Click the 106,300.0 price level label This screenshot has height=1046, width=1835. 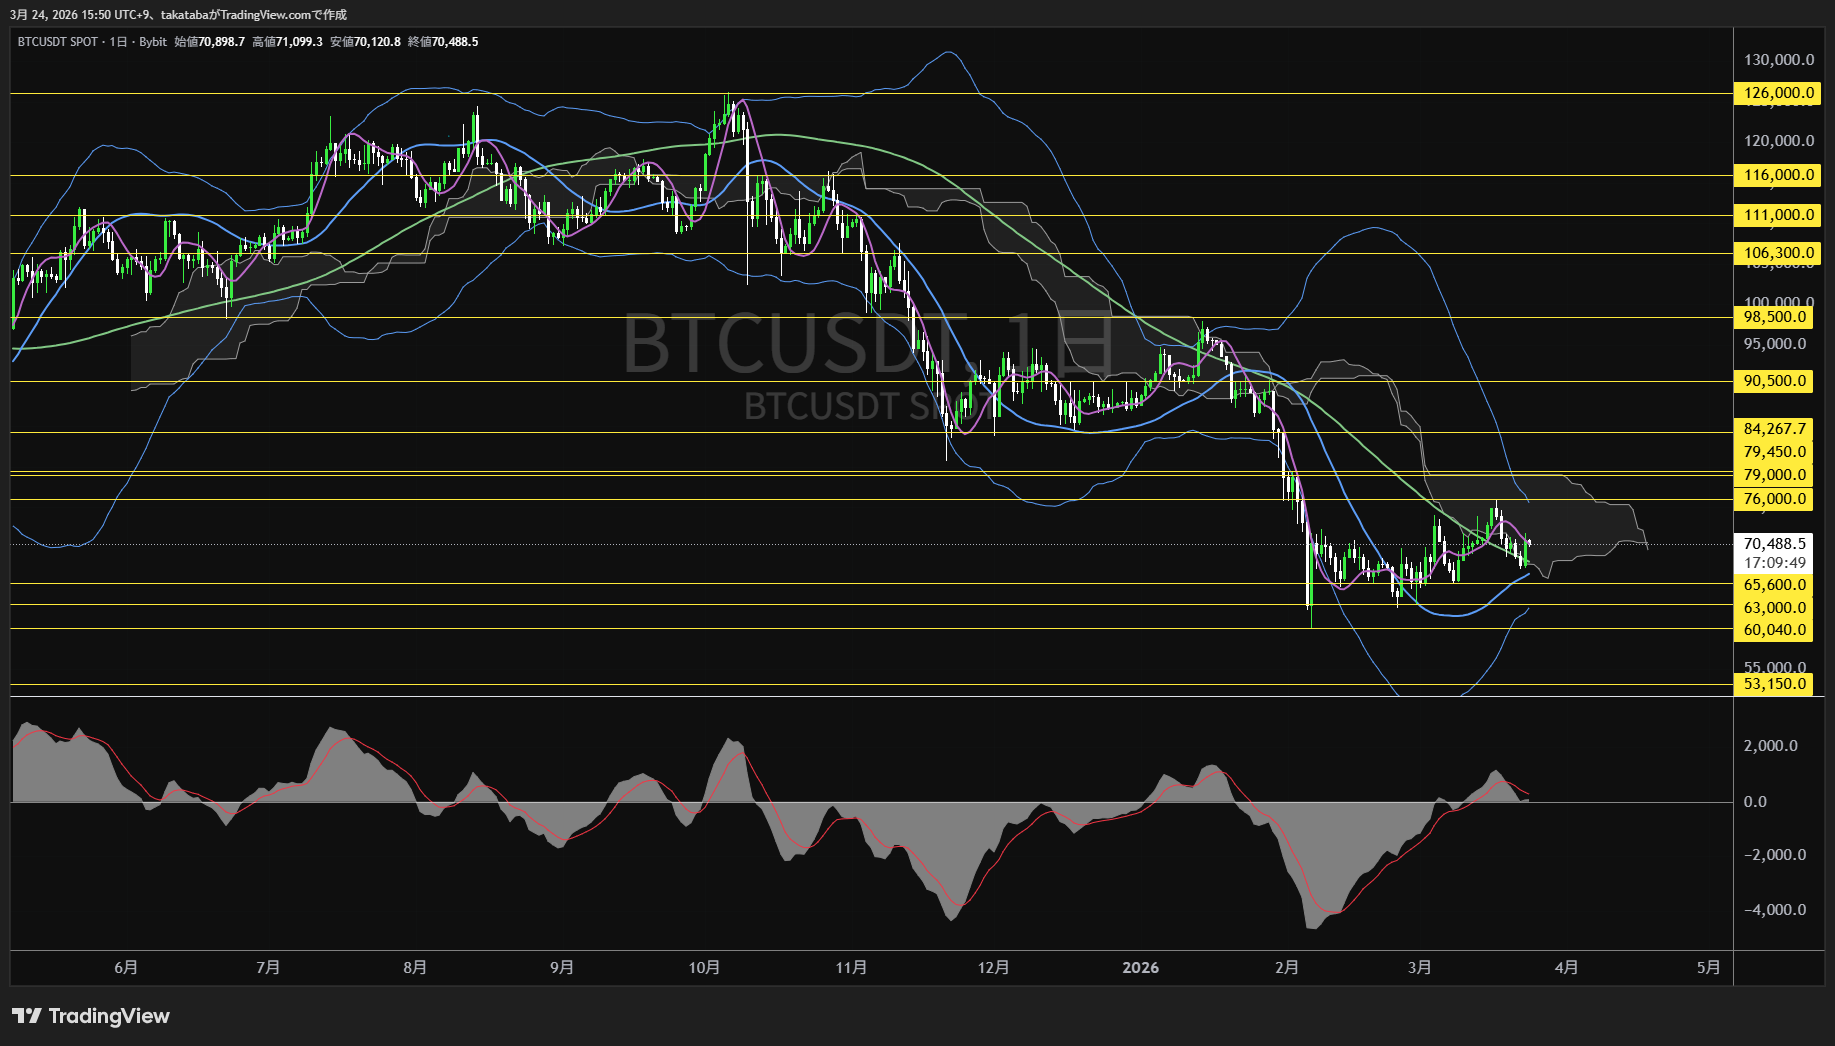pyautogui.click(x=1777, y=253)
